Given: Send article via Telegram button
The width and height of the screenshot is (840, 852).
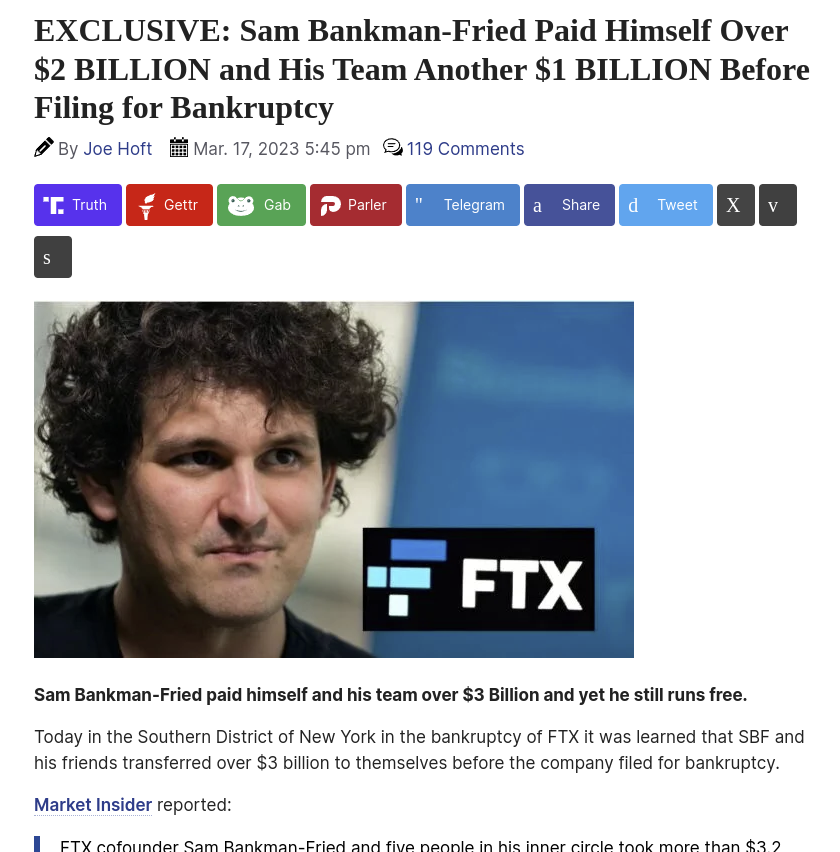Looking at the screenshot, I should point(463,205).
